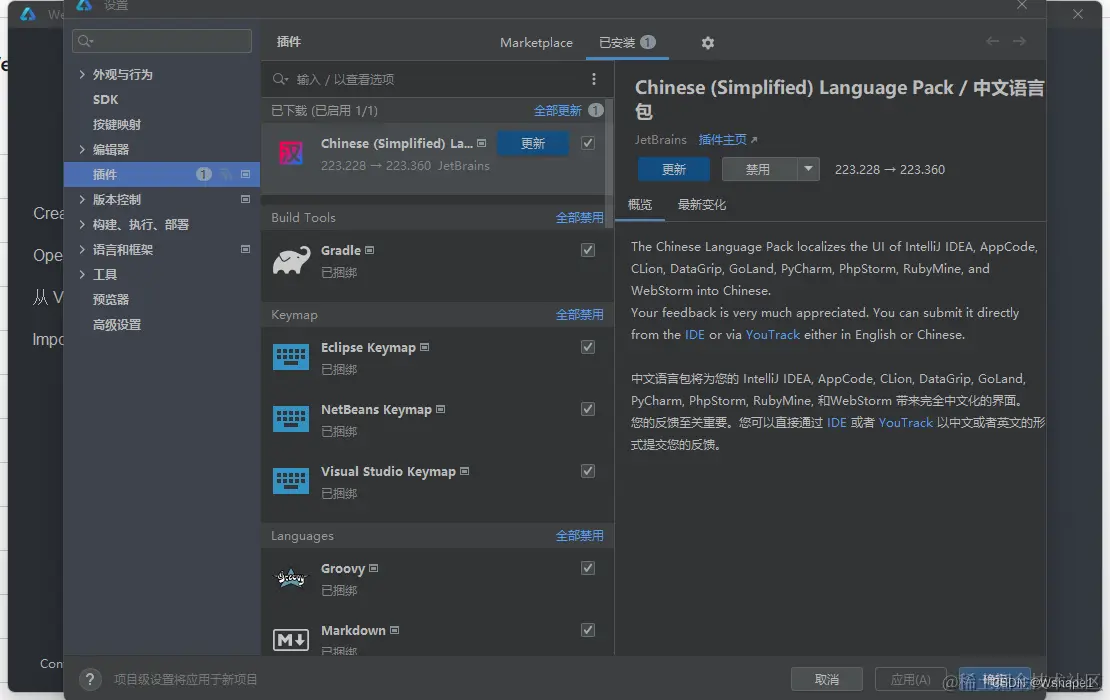Viewport: 1110px width, 700px height.
Task: Open the YouTrack link in English description
Action: point(772,335)
